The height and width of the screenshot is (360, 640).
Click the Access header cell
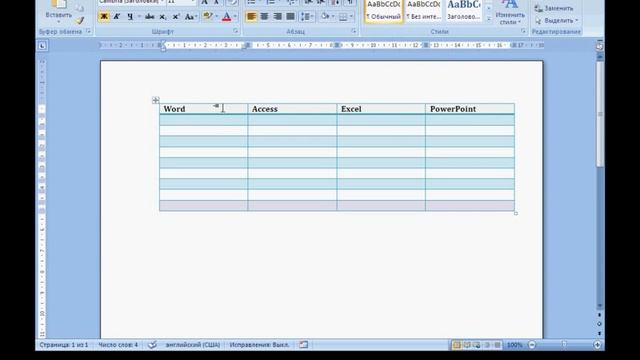pyautogui.click(x=292, y=109)
